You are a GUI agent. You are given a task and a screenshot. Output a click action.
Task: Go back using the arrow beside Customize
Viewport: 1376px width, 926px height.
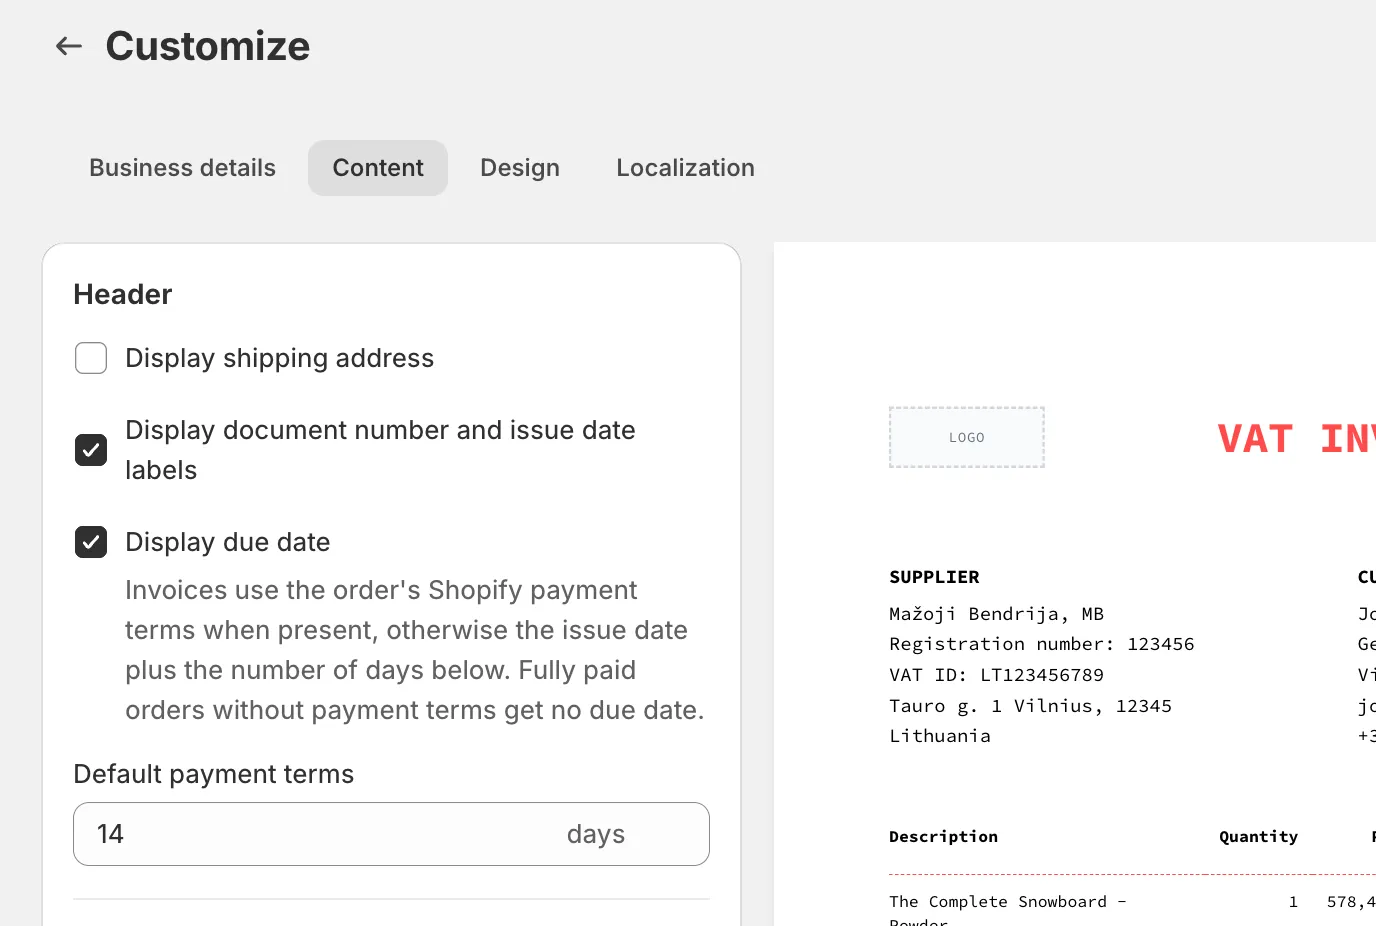pos(68,46)
